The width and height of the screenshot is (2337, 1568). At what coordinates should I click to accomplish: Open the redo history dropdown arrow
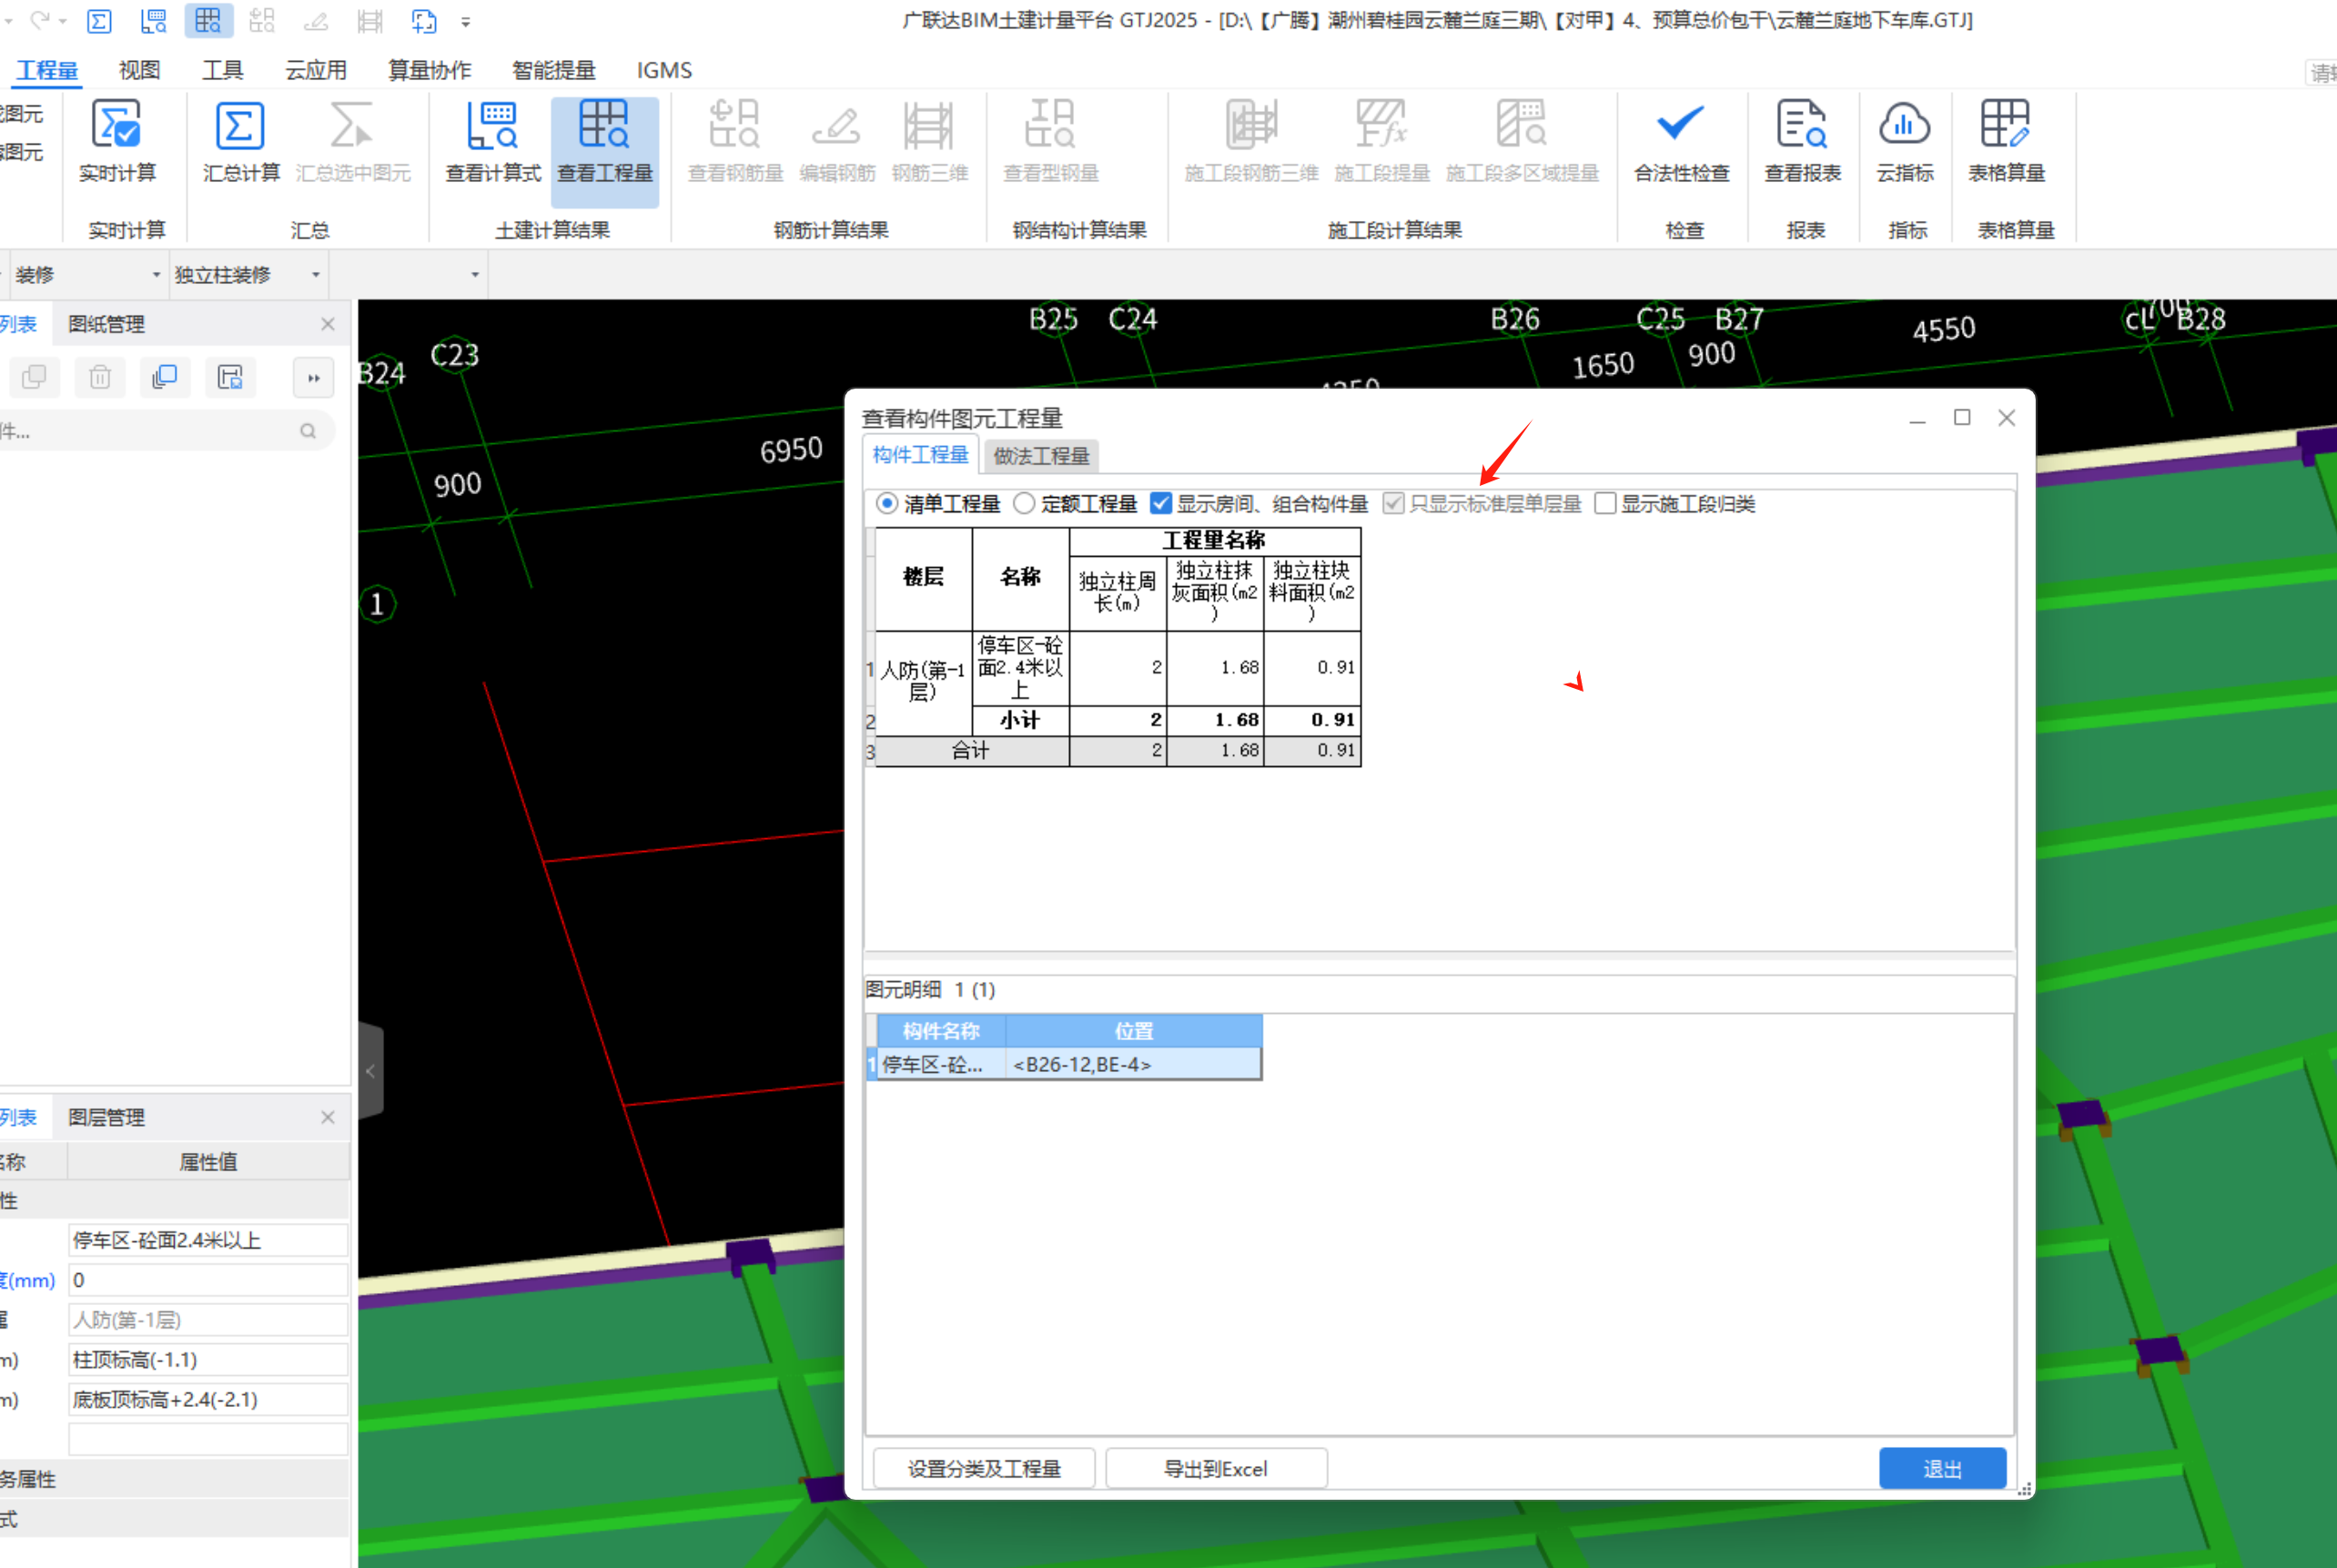[63, 20]
